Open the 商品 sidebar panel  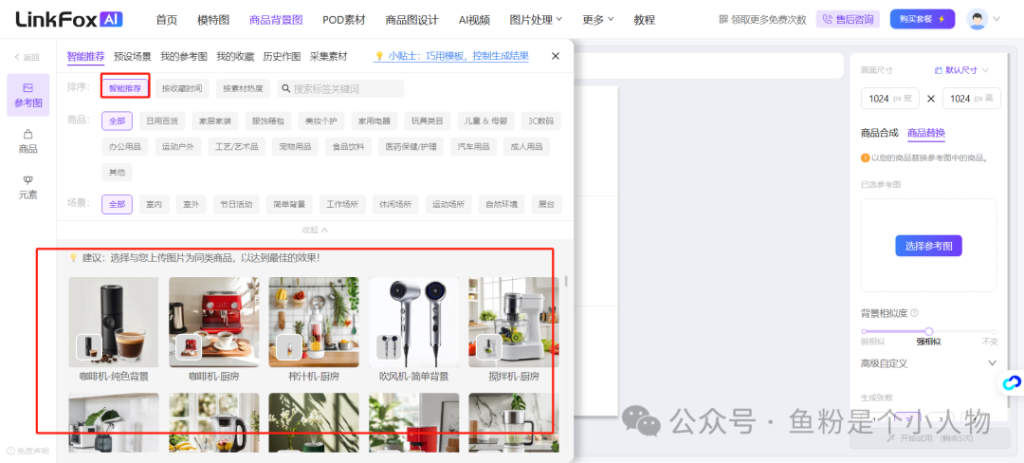(x=28, y=141)
